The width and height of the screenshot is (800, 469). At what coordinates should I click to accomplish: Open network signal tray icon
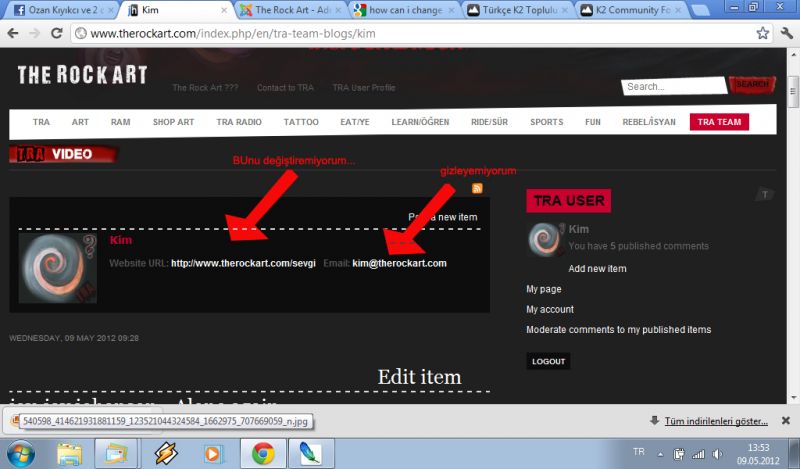click(698, 454)
